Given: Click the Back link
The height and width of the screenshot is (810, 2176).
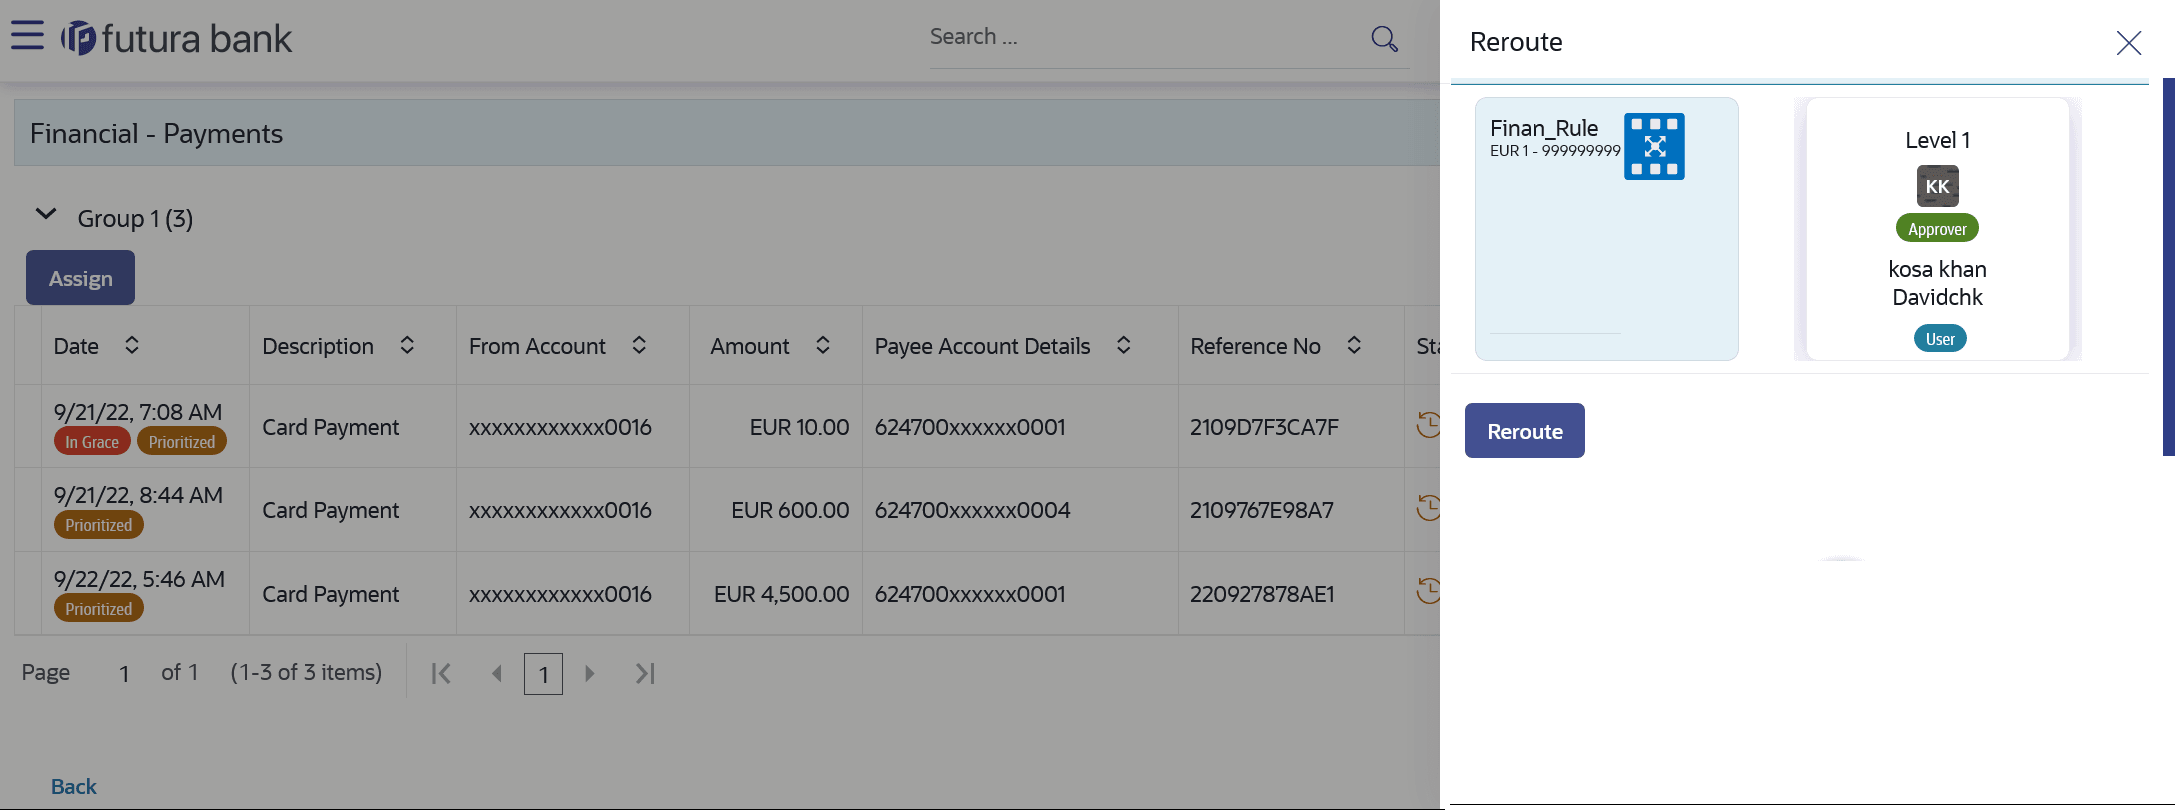Looking at the screenshot, I should (74, 787).
